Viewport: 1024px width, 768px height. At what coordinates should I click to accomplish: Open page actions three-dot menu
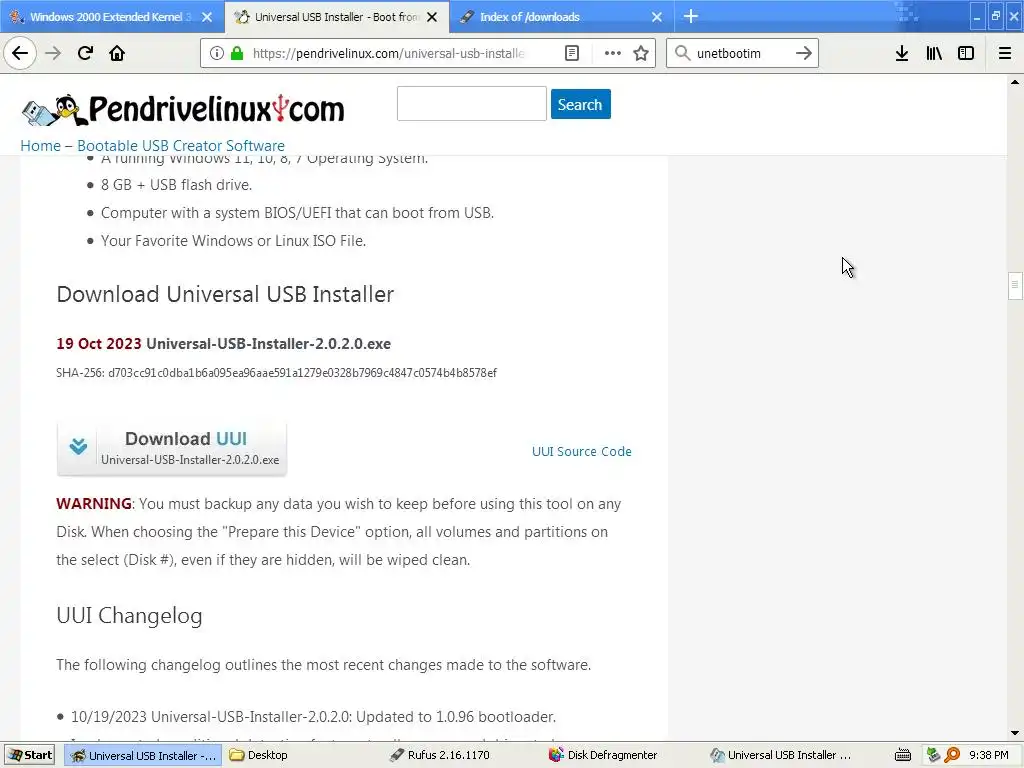613,53
